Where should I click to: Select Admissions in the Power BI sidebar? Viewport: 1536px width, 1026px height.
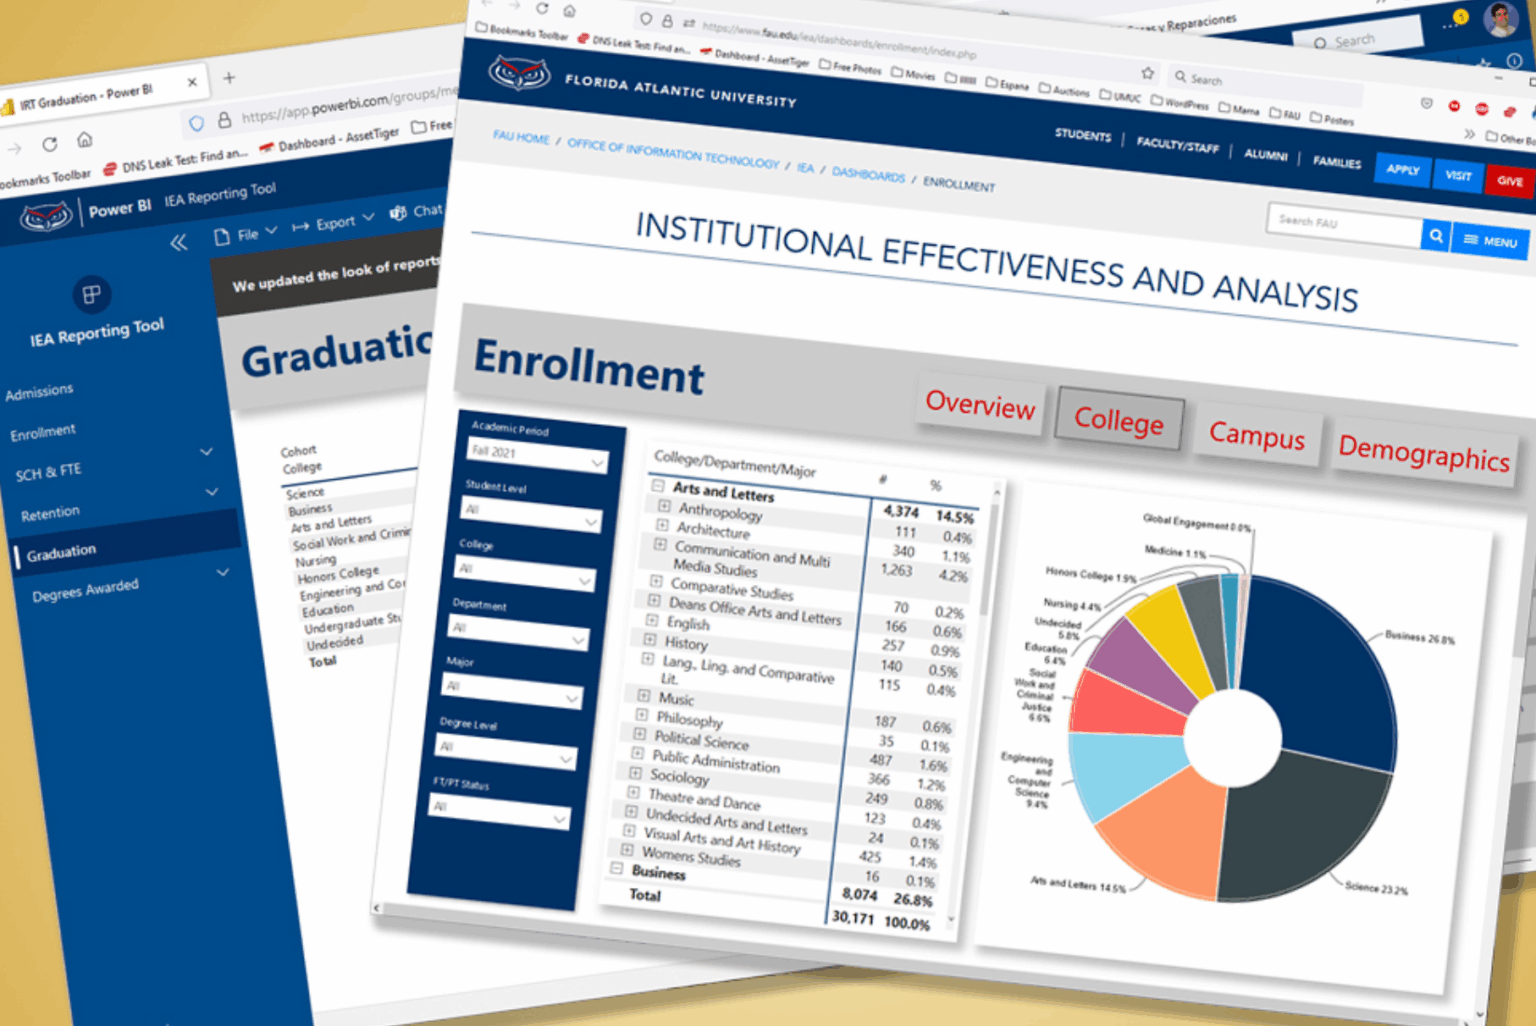click(x=39, y=392)
